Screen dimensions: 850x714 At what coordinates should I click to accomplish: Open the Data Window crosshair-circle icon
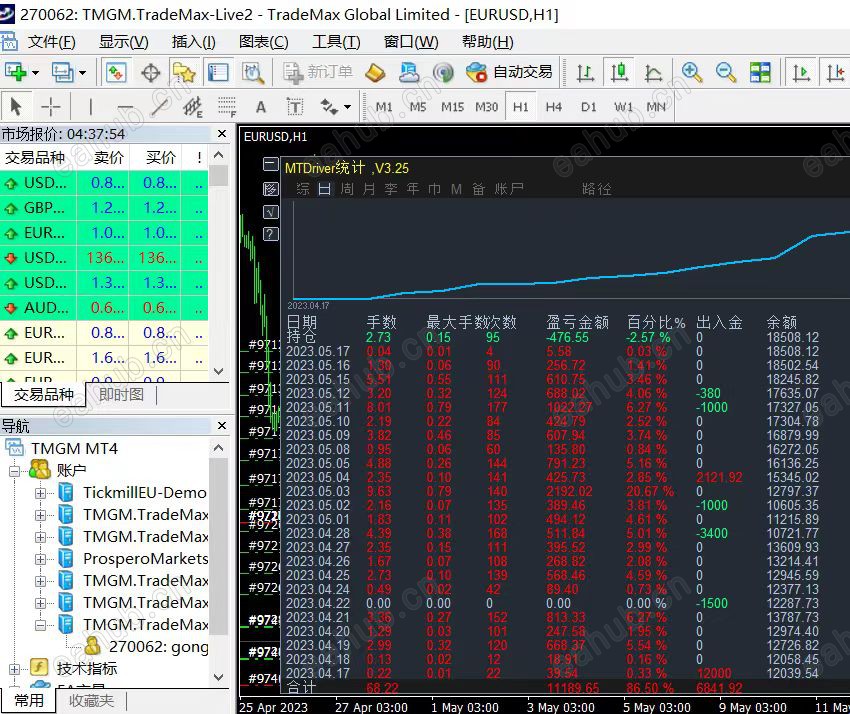pos(151,72)
